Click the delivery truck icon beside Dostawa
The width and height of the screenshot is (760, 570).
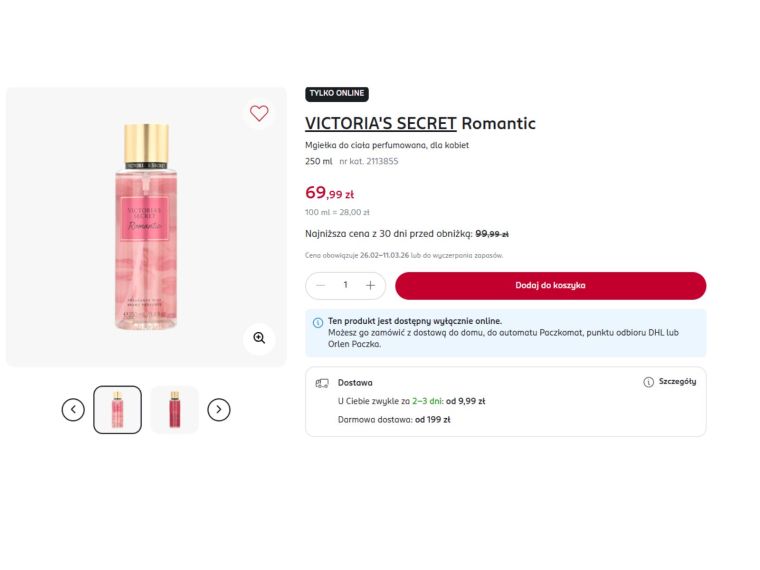coord(322,383)
